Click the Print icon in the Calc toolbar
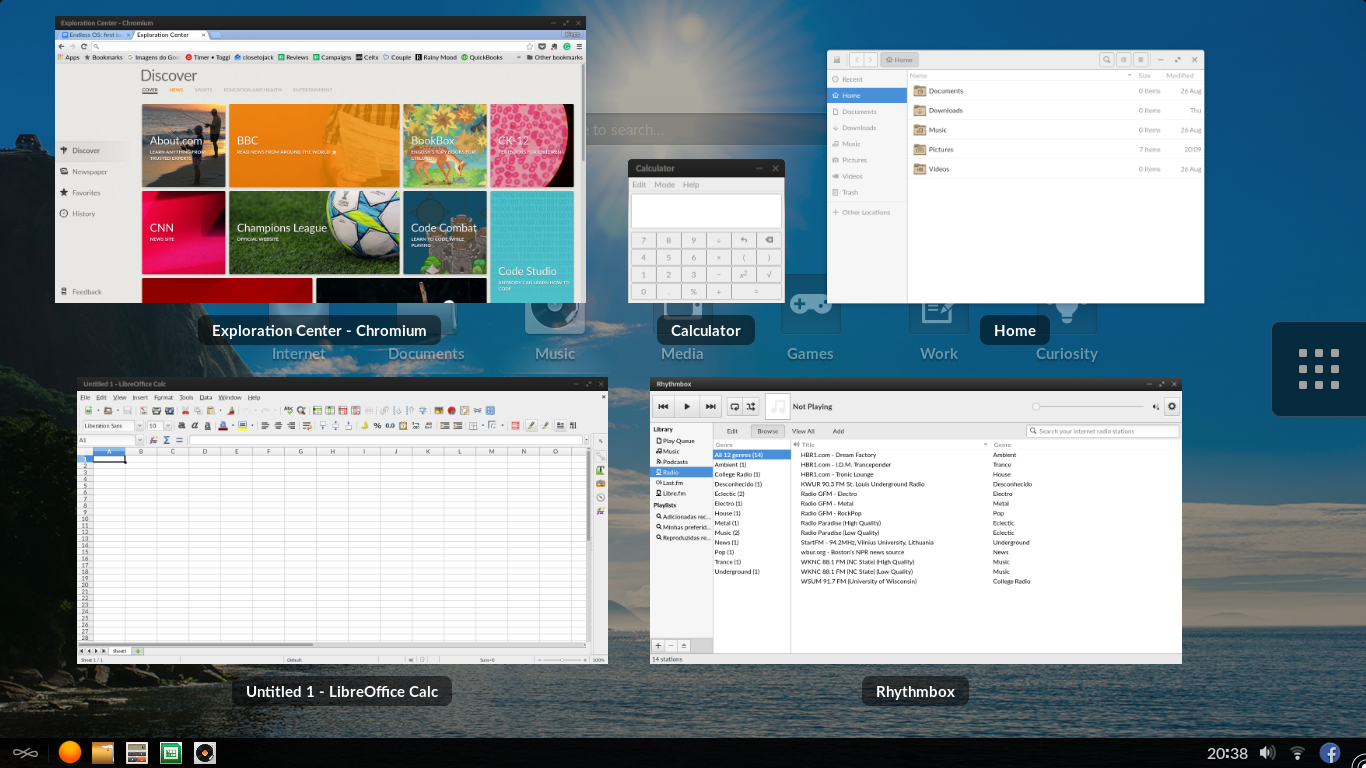 [157, 410]
